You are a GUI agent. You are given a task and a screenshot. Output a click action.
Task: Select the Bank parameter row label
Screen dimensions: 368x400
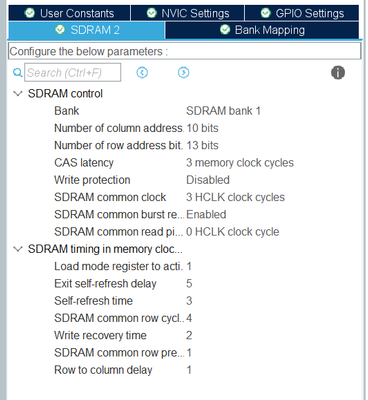(x=67, y=111)
